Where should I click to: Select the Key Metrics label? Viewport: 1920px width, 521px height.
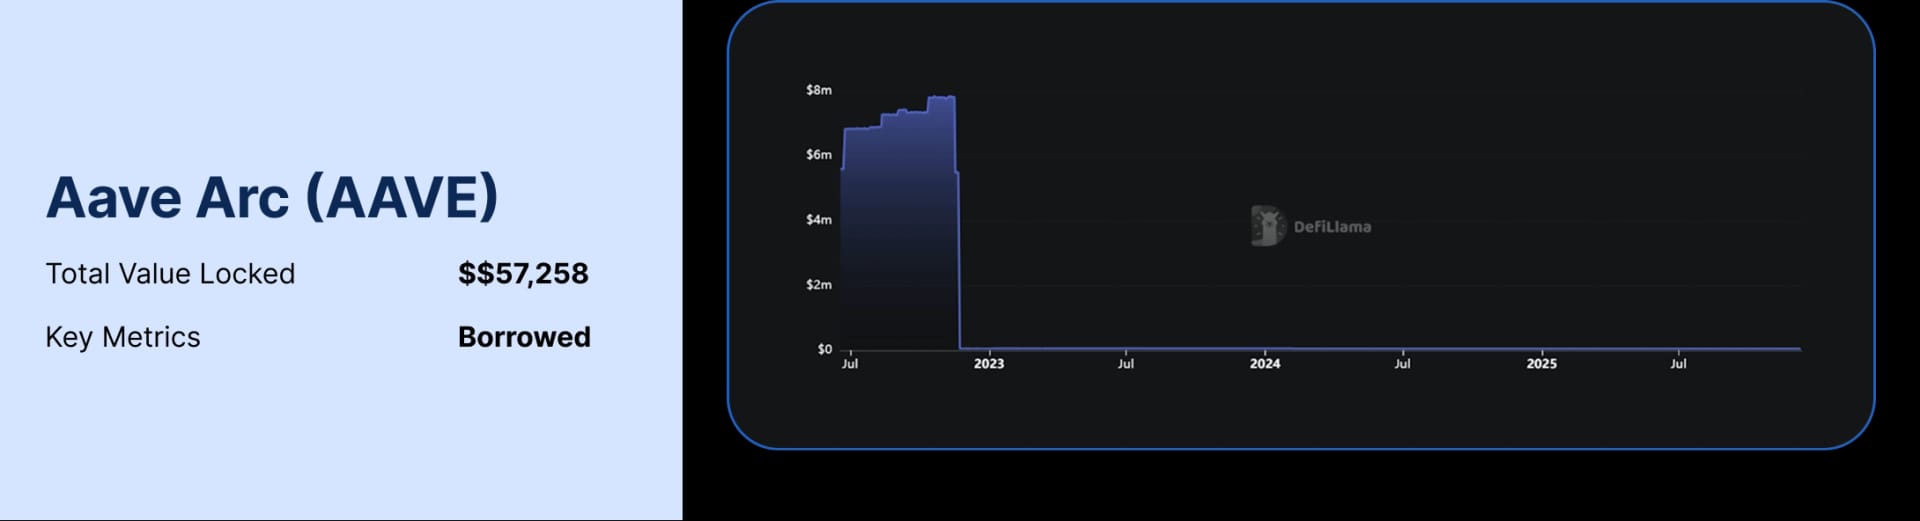coord(123,337)
